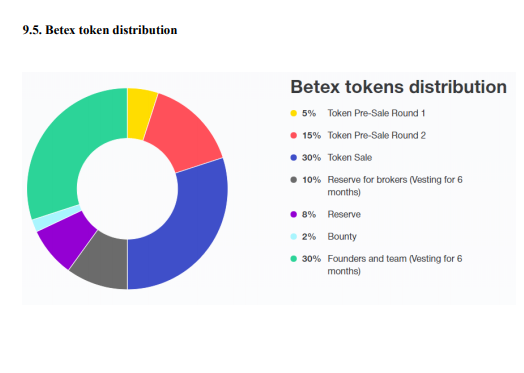Select the thin cyan Bounty donut slice

[x=57, y=218]
